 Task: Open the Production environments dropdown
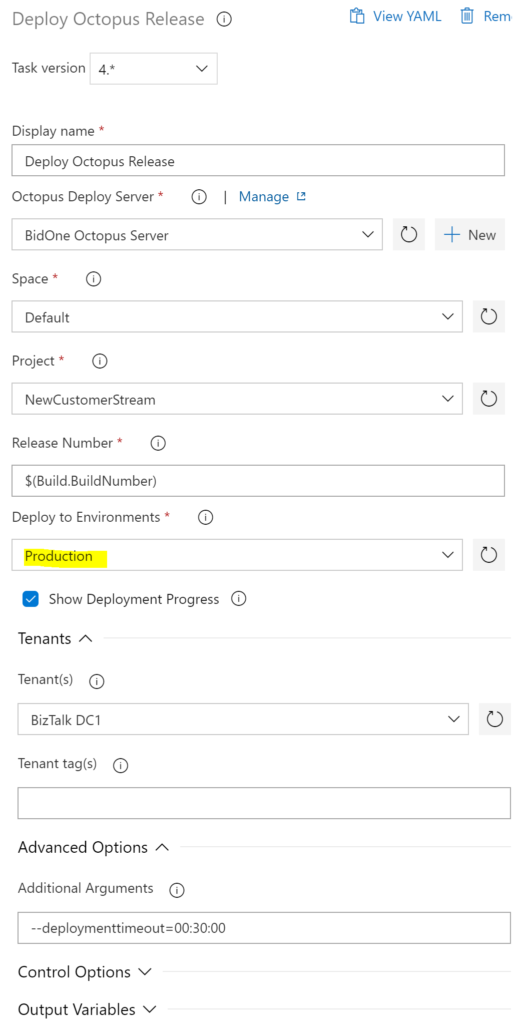(237, 555)
